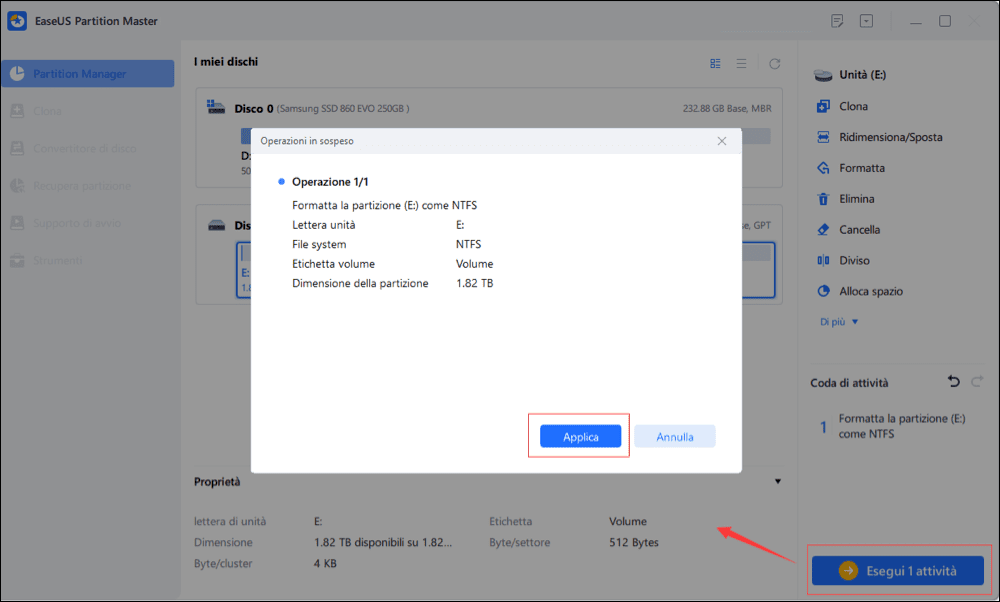Viewport: 1000px width, 602px height.
Task: Open the title bar dropdown menu icon
Action: tap(866, 21)
